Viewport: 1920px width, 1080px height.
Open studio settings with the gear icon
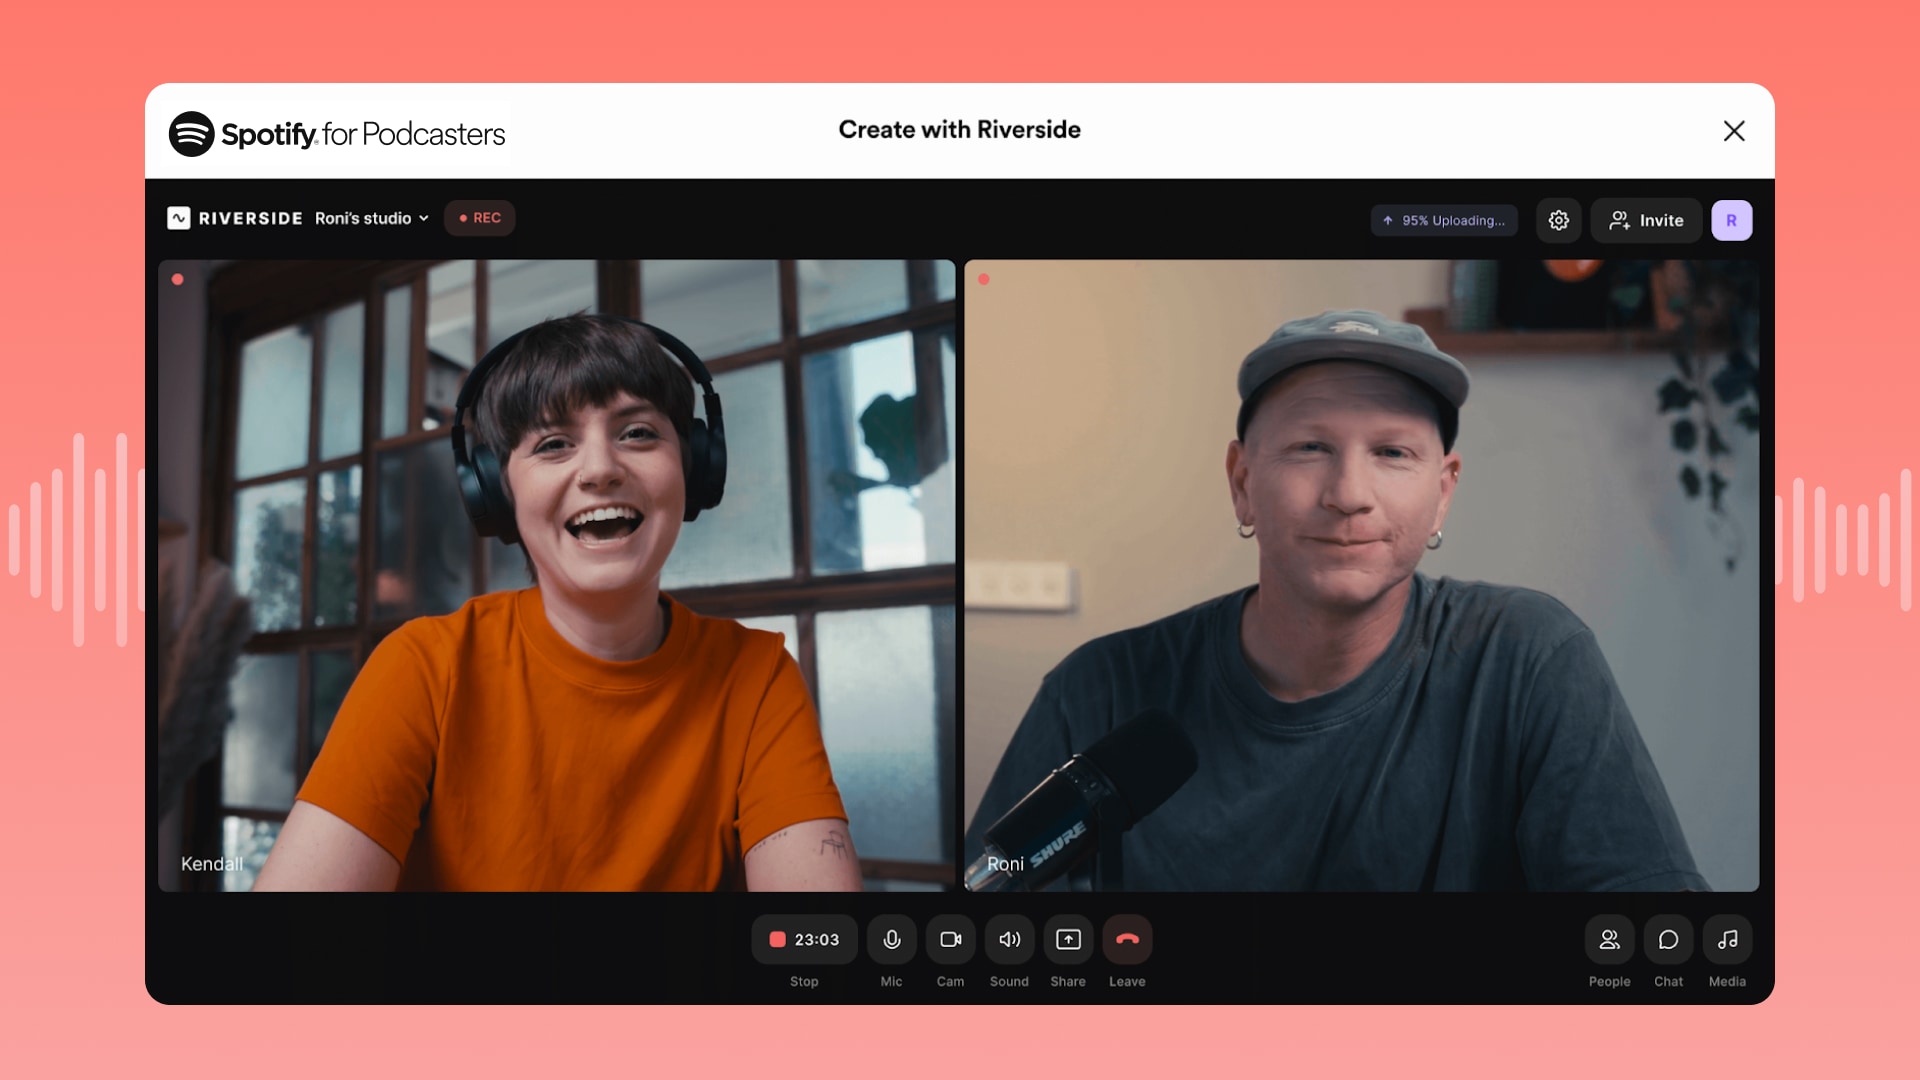pyautogui.click(x=1558, y=220)
